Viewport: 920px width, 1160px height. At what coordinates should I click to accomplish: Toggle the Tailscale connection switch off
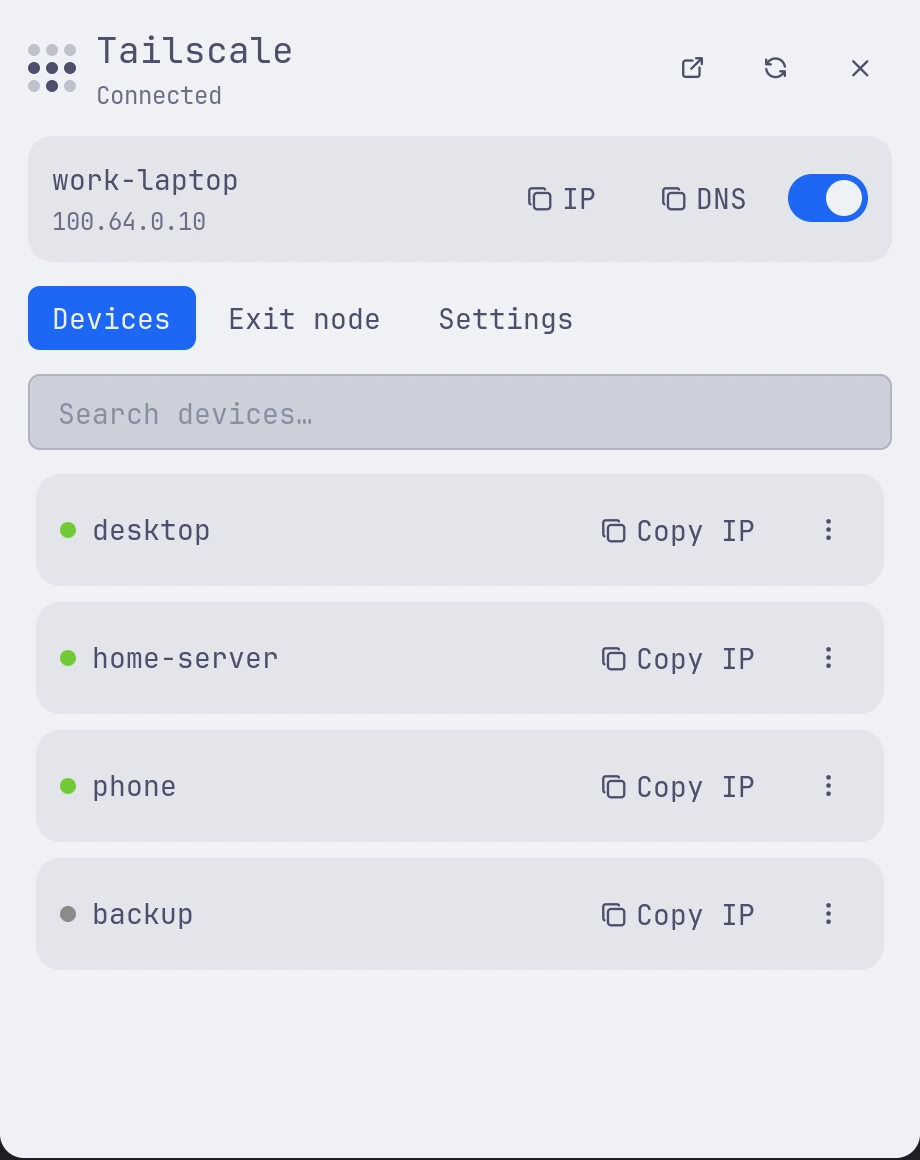point(828,198)
